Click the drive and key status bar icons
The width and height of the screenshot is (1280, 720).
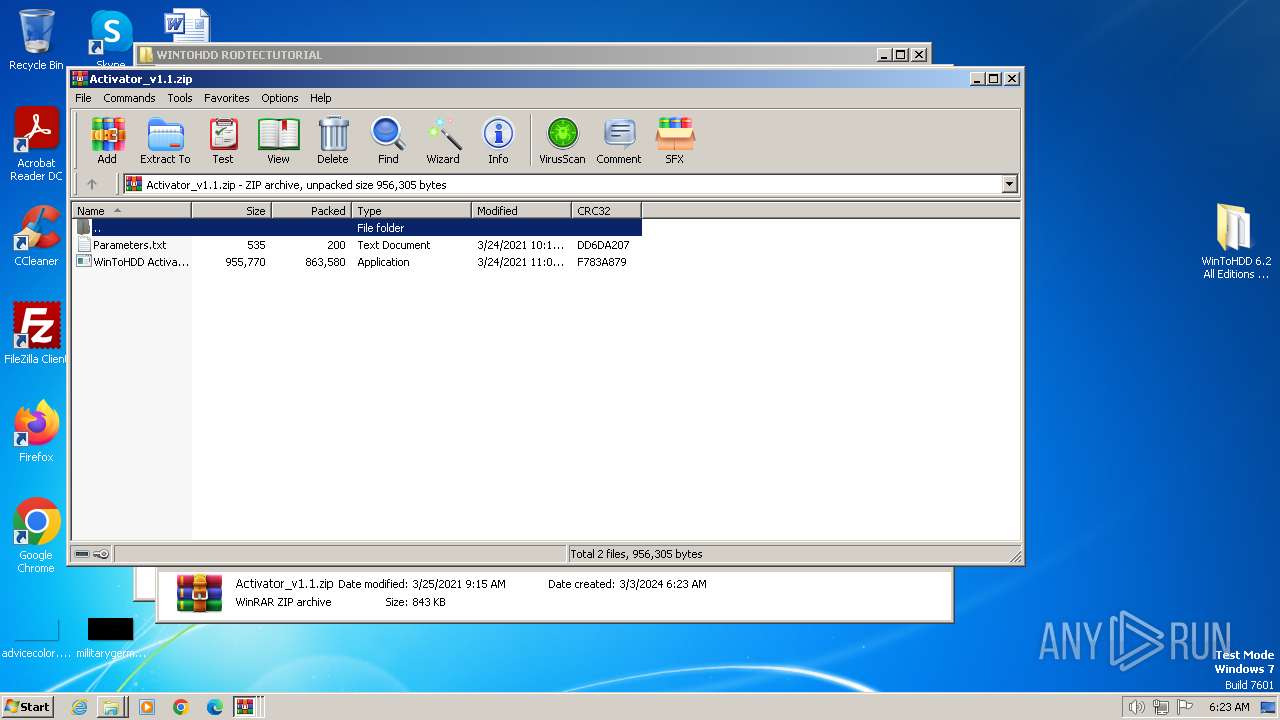[x=92, y=554]
